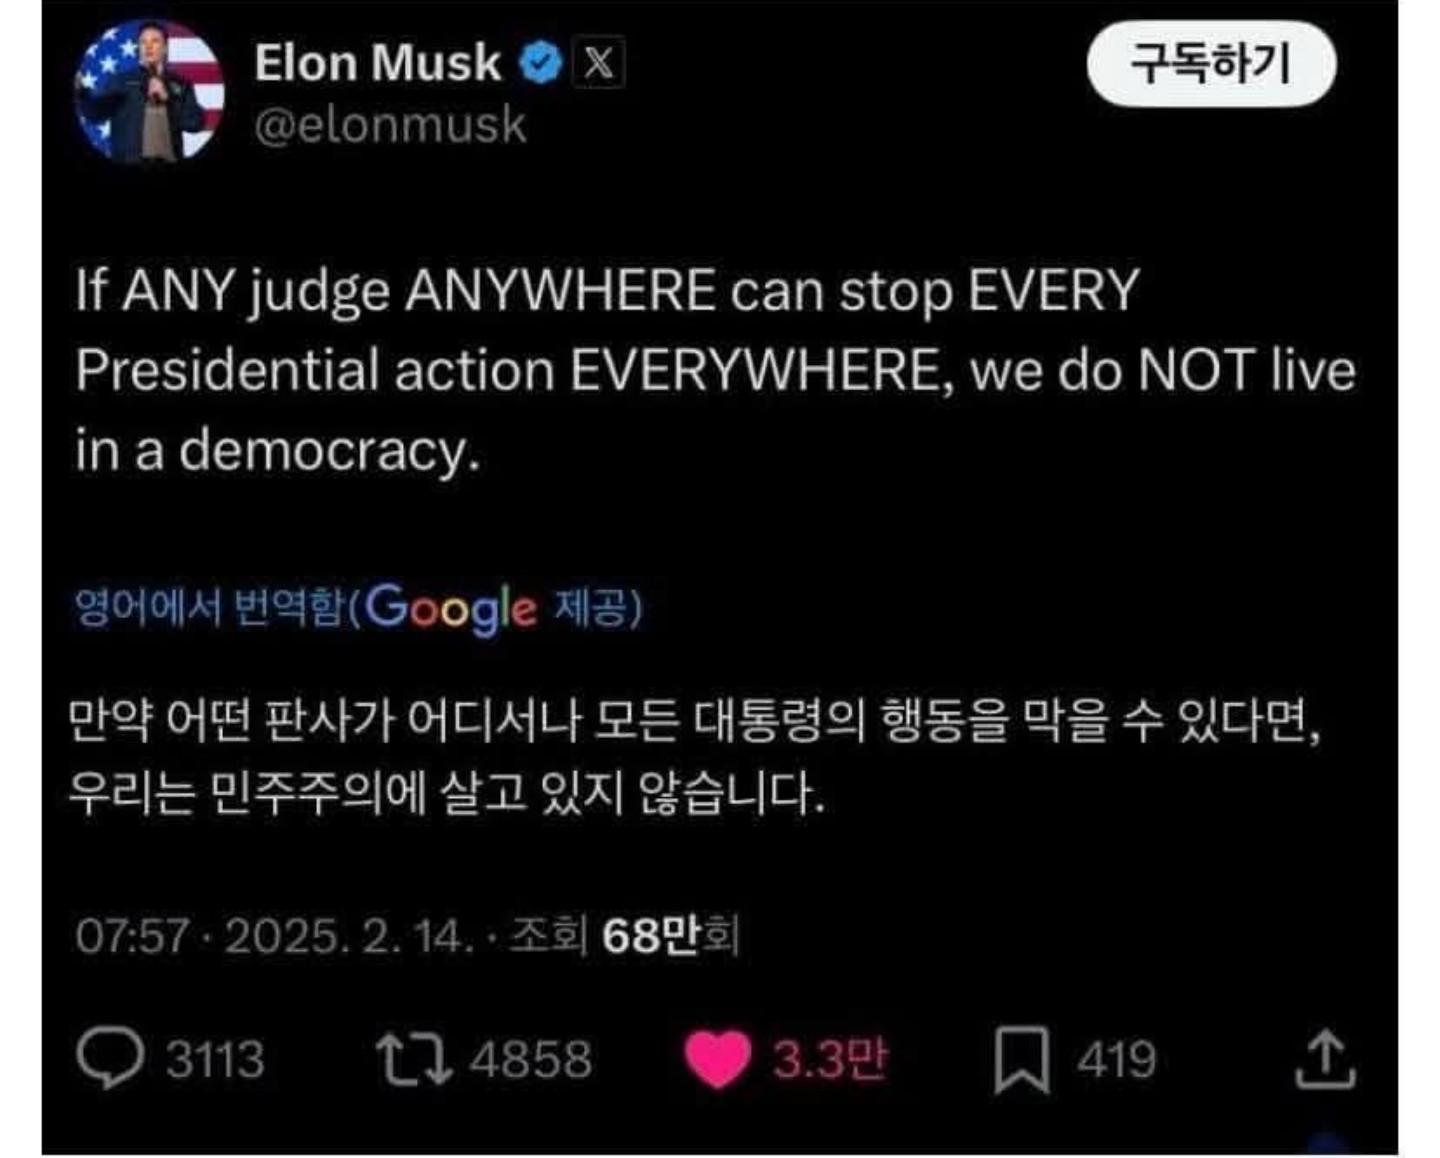Click the 3113 reply count
The image size is (1440, 1158).
[215, 1060]
